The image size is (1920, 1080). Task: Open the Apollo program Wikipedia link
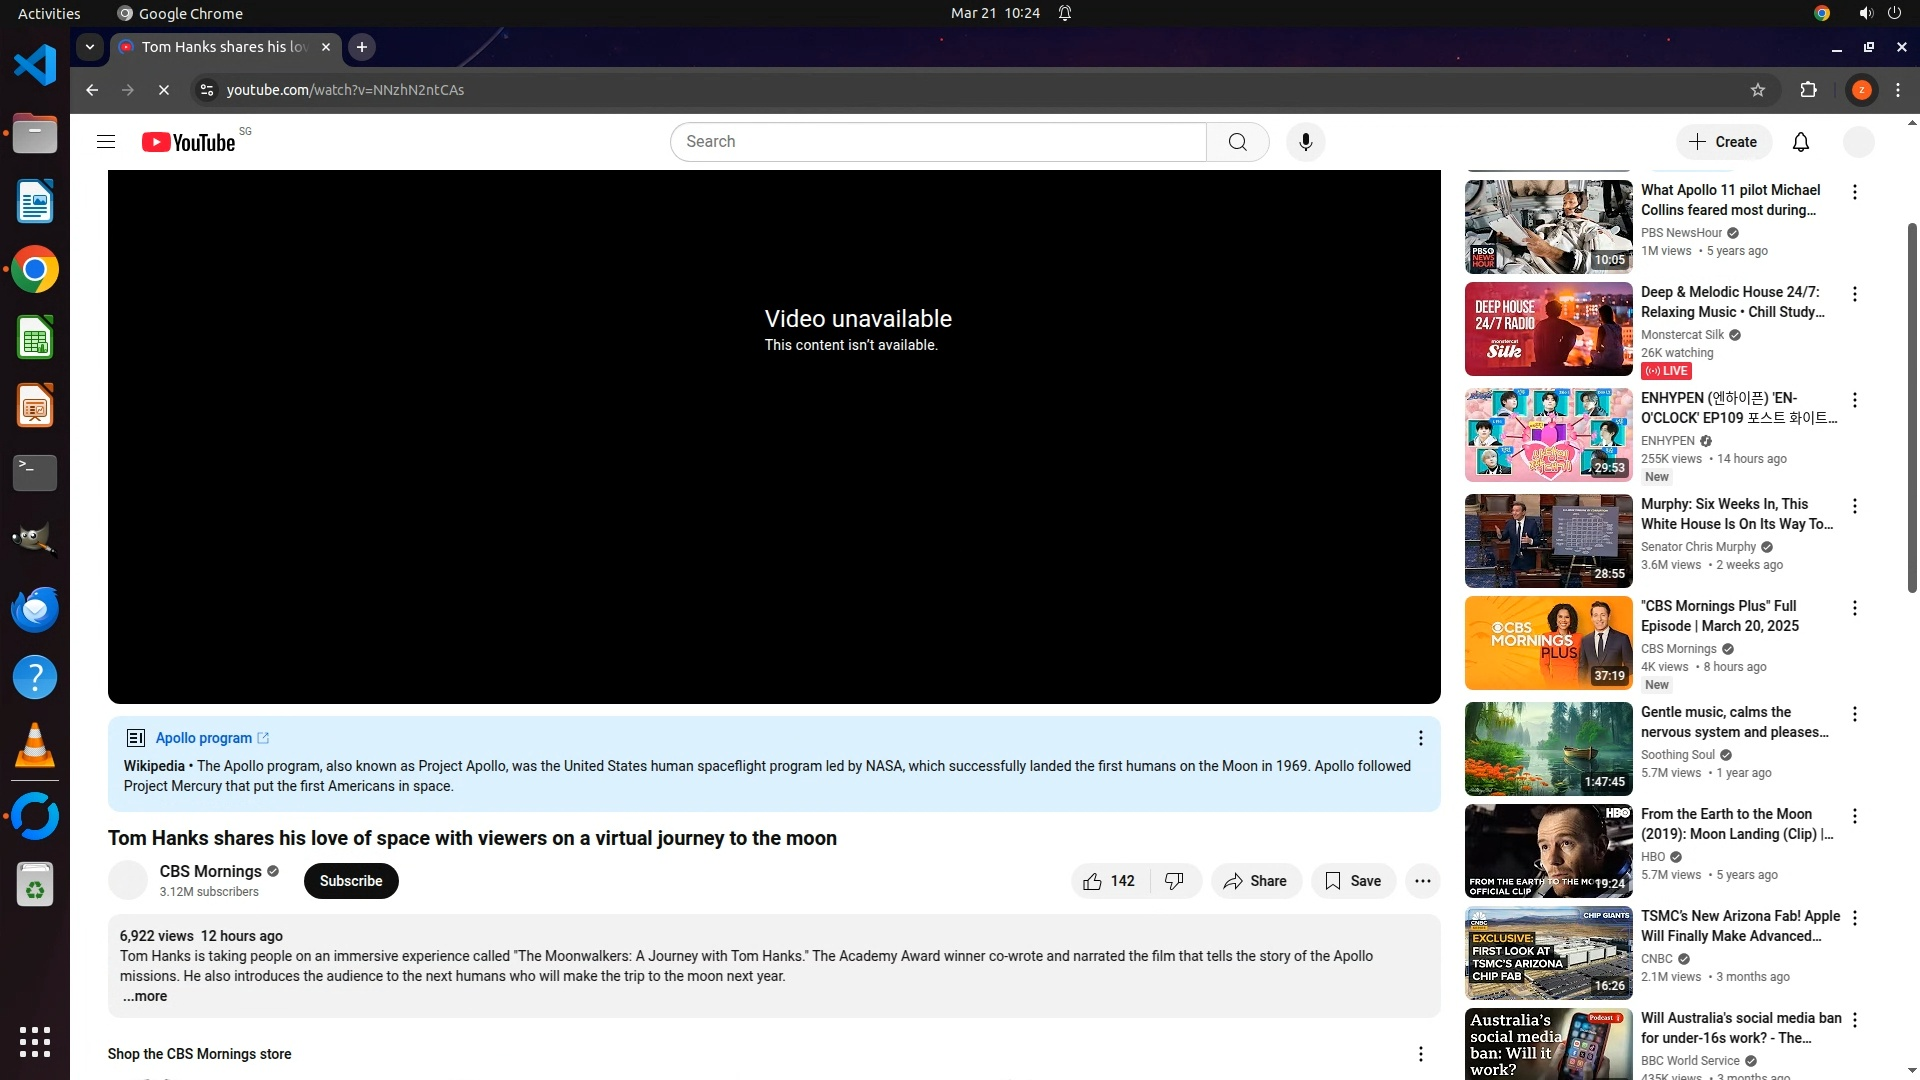point(204,738)
